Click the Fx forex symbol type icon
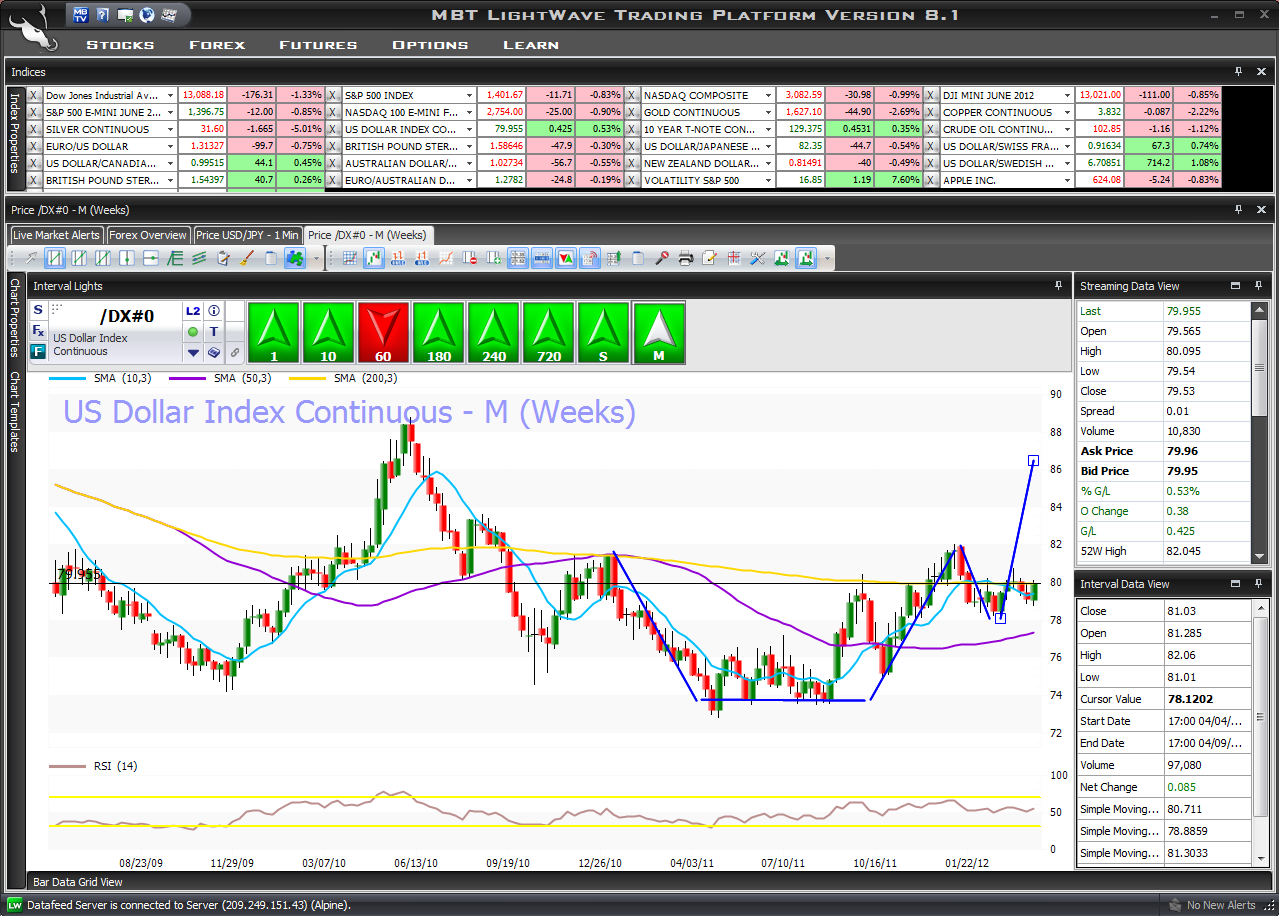1279x916 pixels. tap(38, 330)
